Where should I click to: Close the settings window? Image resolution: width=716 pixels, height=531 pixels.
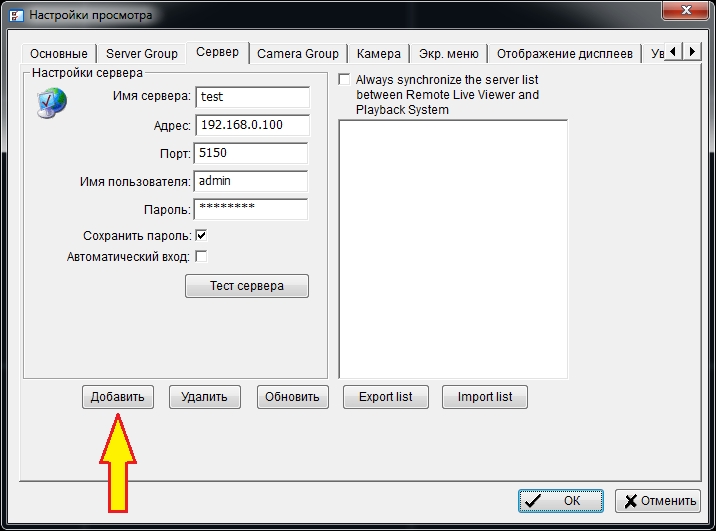click(684, 12)
